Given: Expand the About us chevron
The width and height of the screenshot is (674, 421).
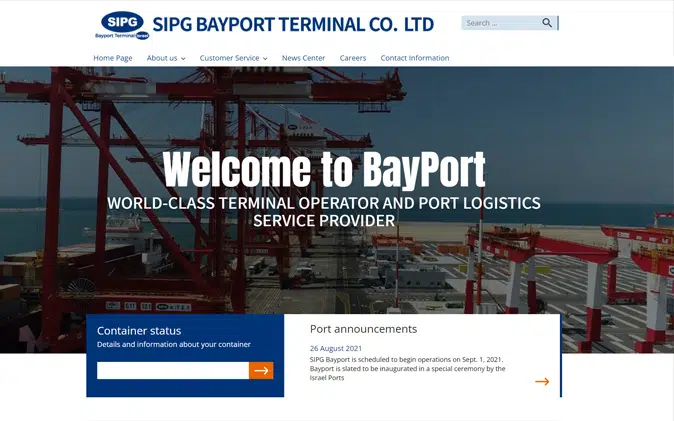Looking at the screenshot, I should click(183, 58).
